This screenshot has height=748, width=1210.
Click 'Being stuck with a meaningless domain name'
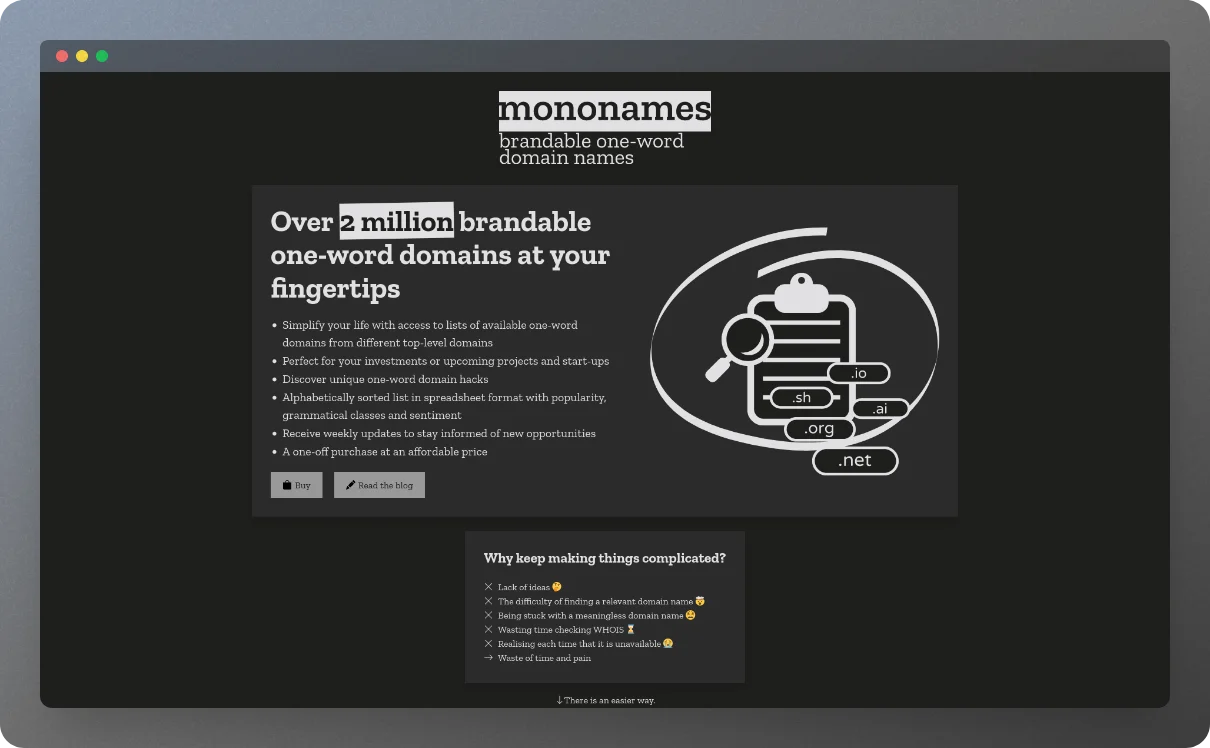tap(590, 616)
